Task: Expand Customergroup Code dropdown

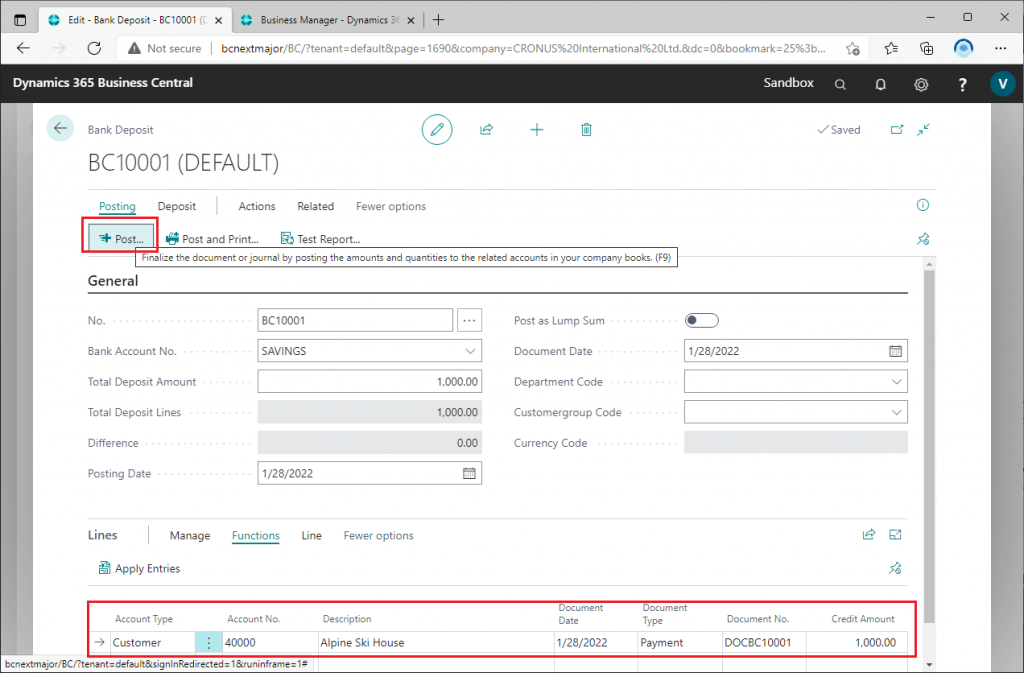Action: pos(896,413)
